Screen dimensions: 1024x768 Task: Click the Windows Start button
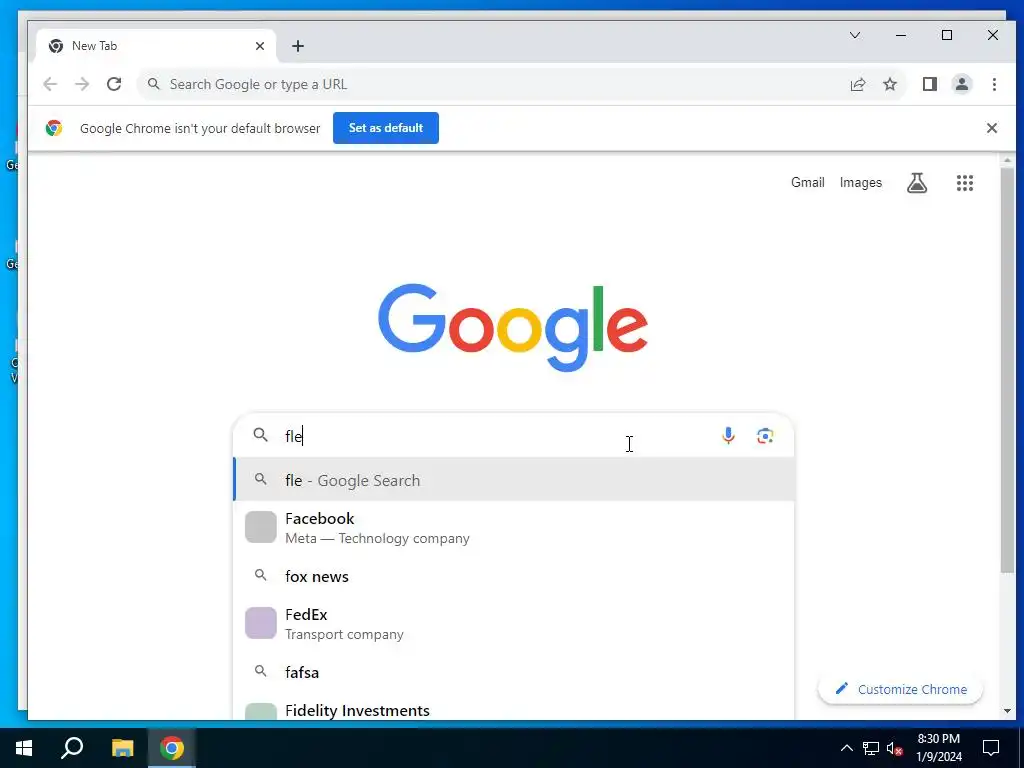24,748
